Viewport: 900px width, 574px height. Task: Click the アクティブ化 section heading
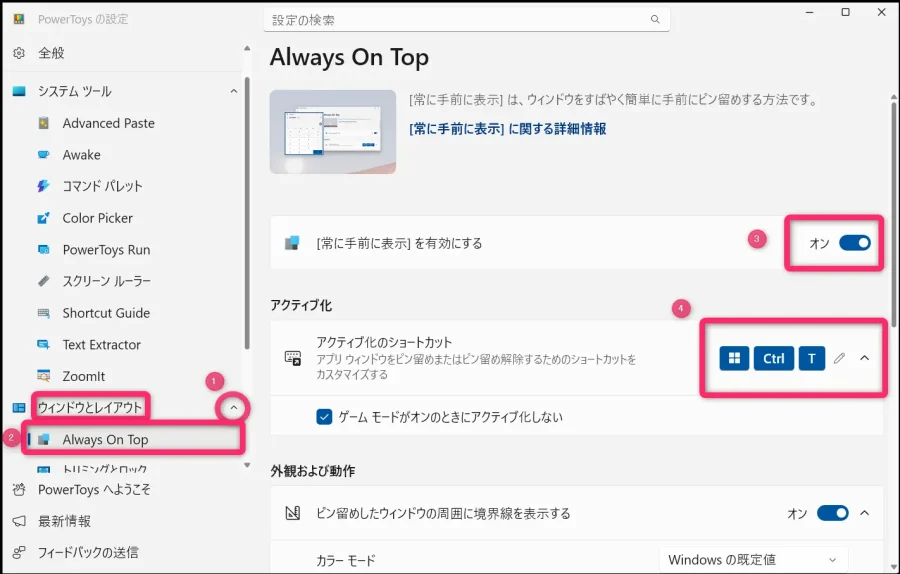pyautogui.click(x=301, y=305)
